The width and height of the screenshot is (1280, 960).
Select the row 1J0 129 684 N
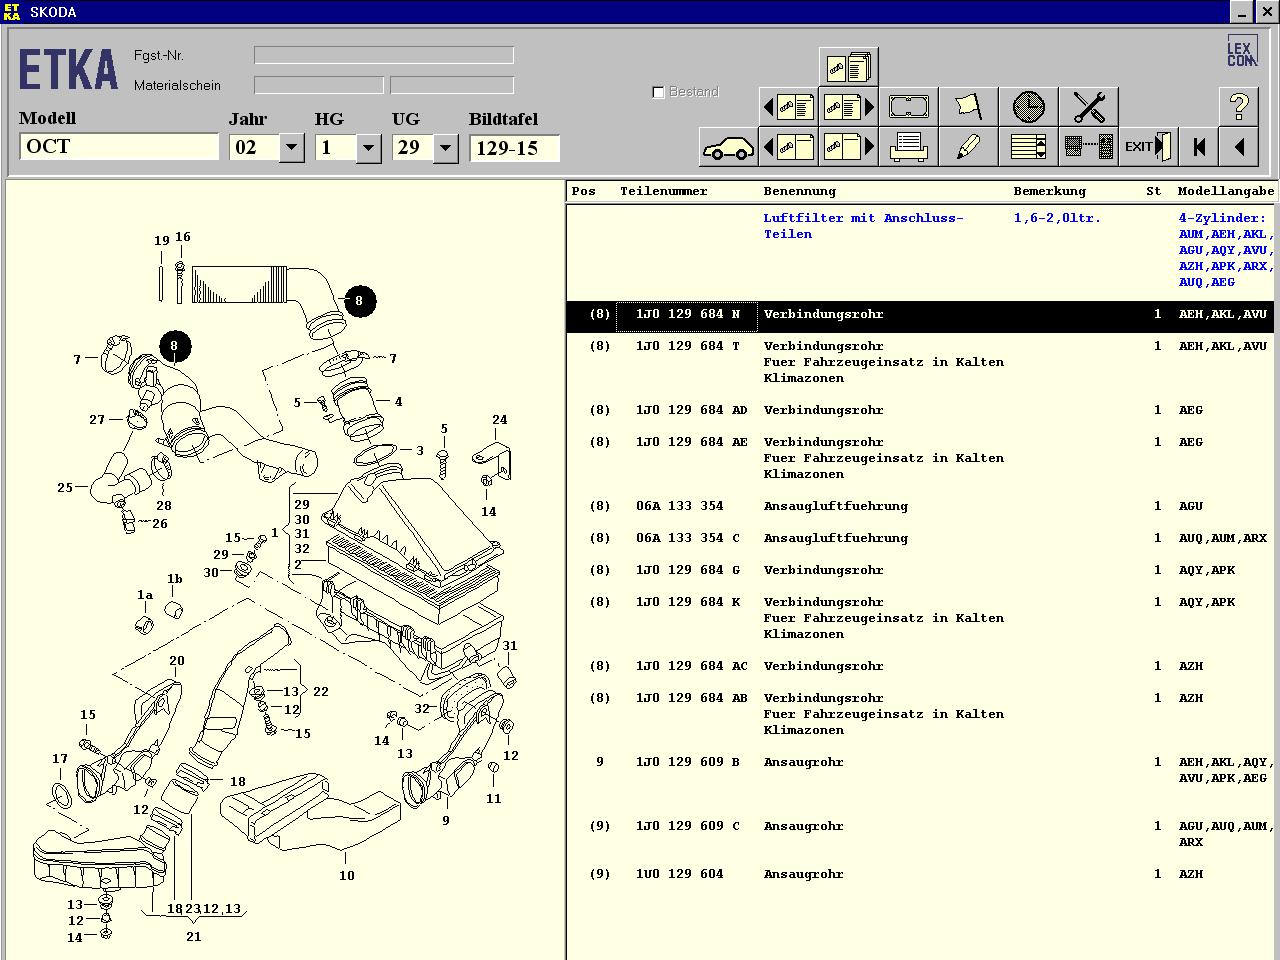click(920, 315)
